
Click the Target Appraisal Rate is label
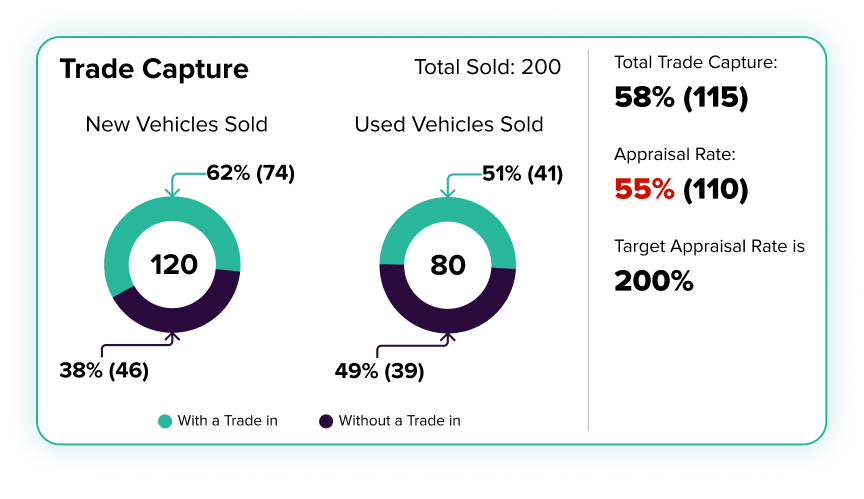coord(709,246)
